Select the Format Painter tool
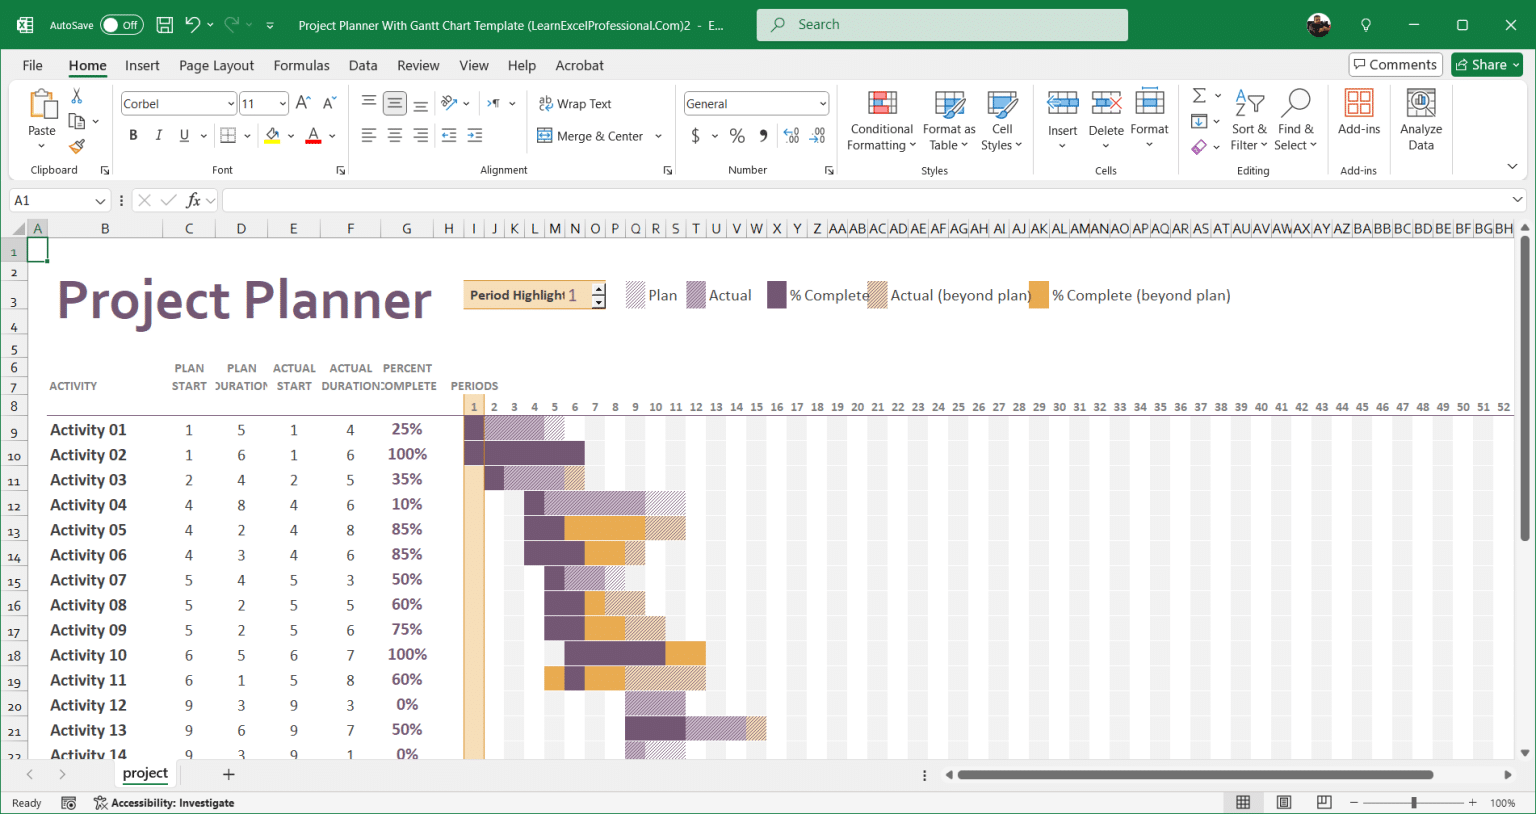The width and height of the screenshot is (1536, 814). [x=76, y=146]
